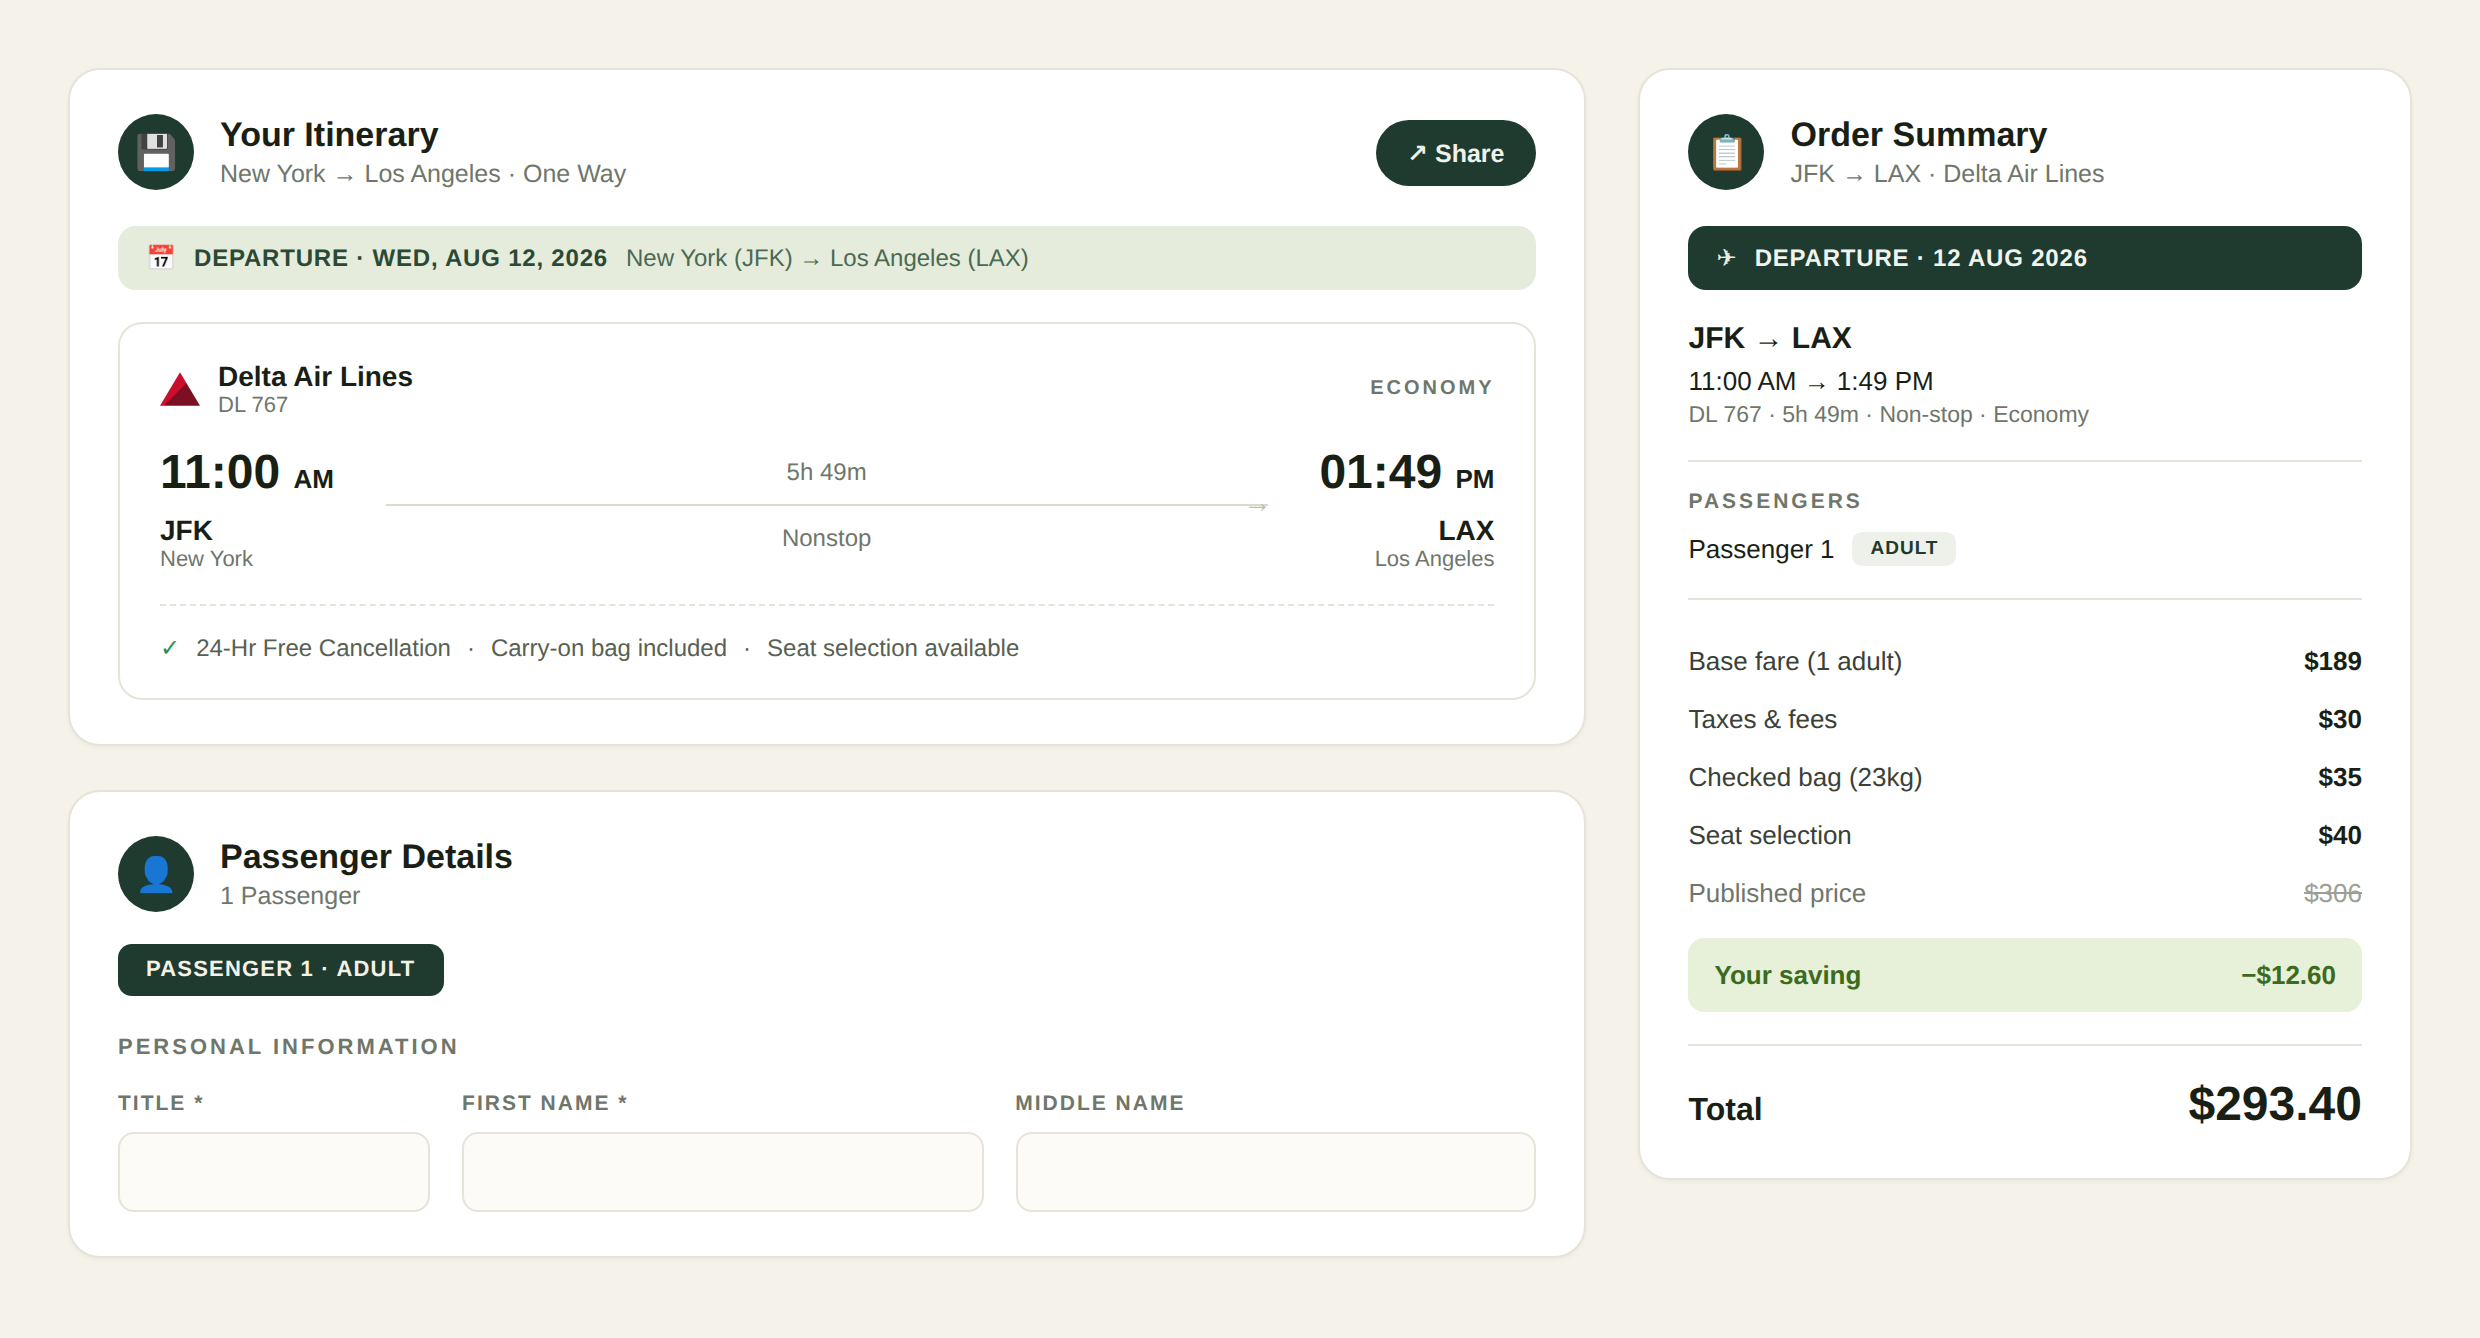Click the calendar icon in departure banner
Screen dimensions: 2480x1338
click(161, 258)
